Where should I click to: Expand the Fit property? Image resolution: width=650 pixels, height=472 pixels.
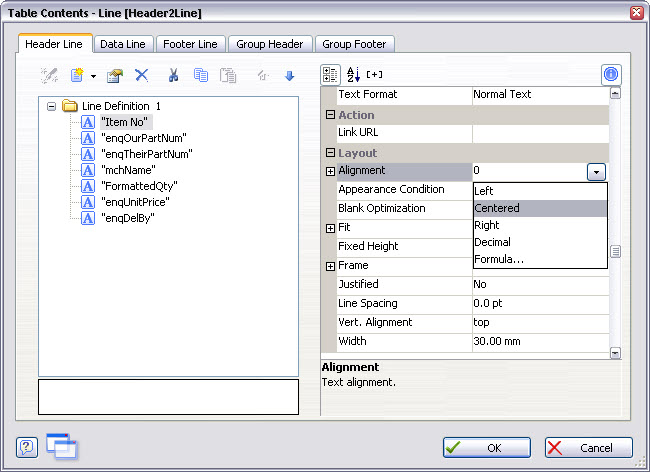330,228
